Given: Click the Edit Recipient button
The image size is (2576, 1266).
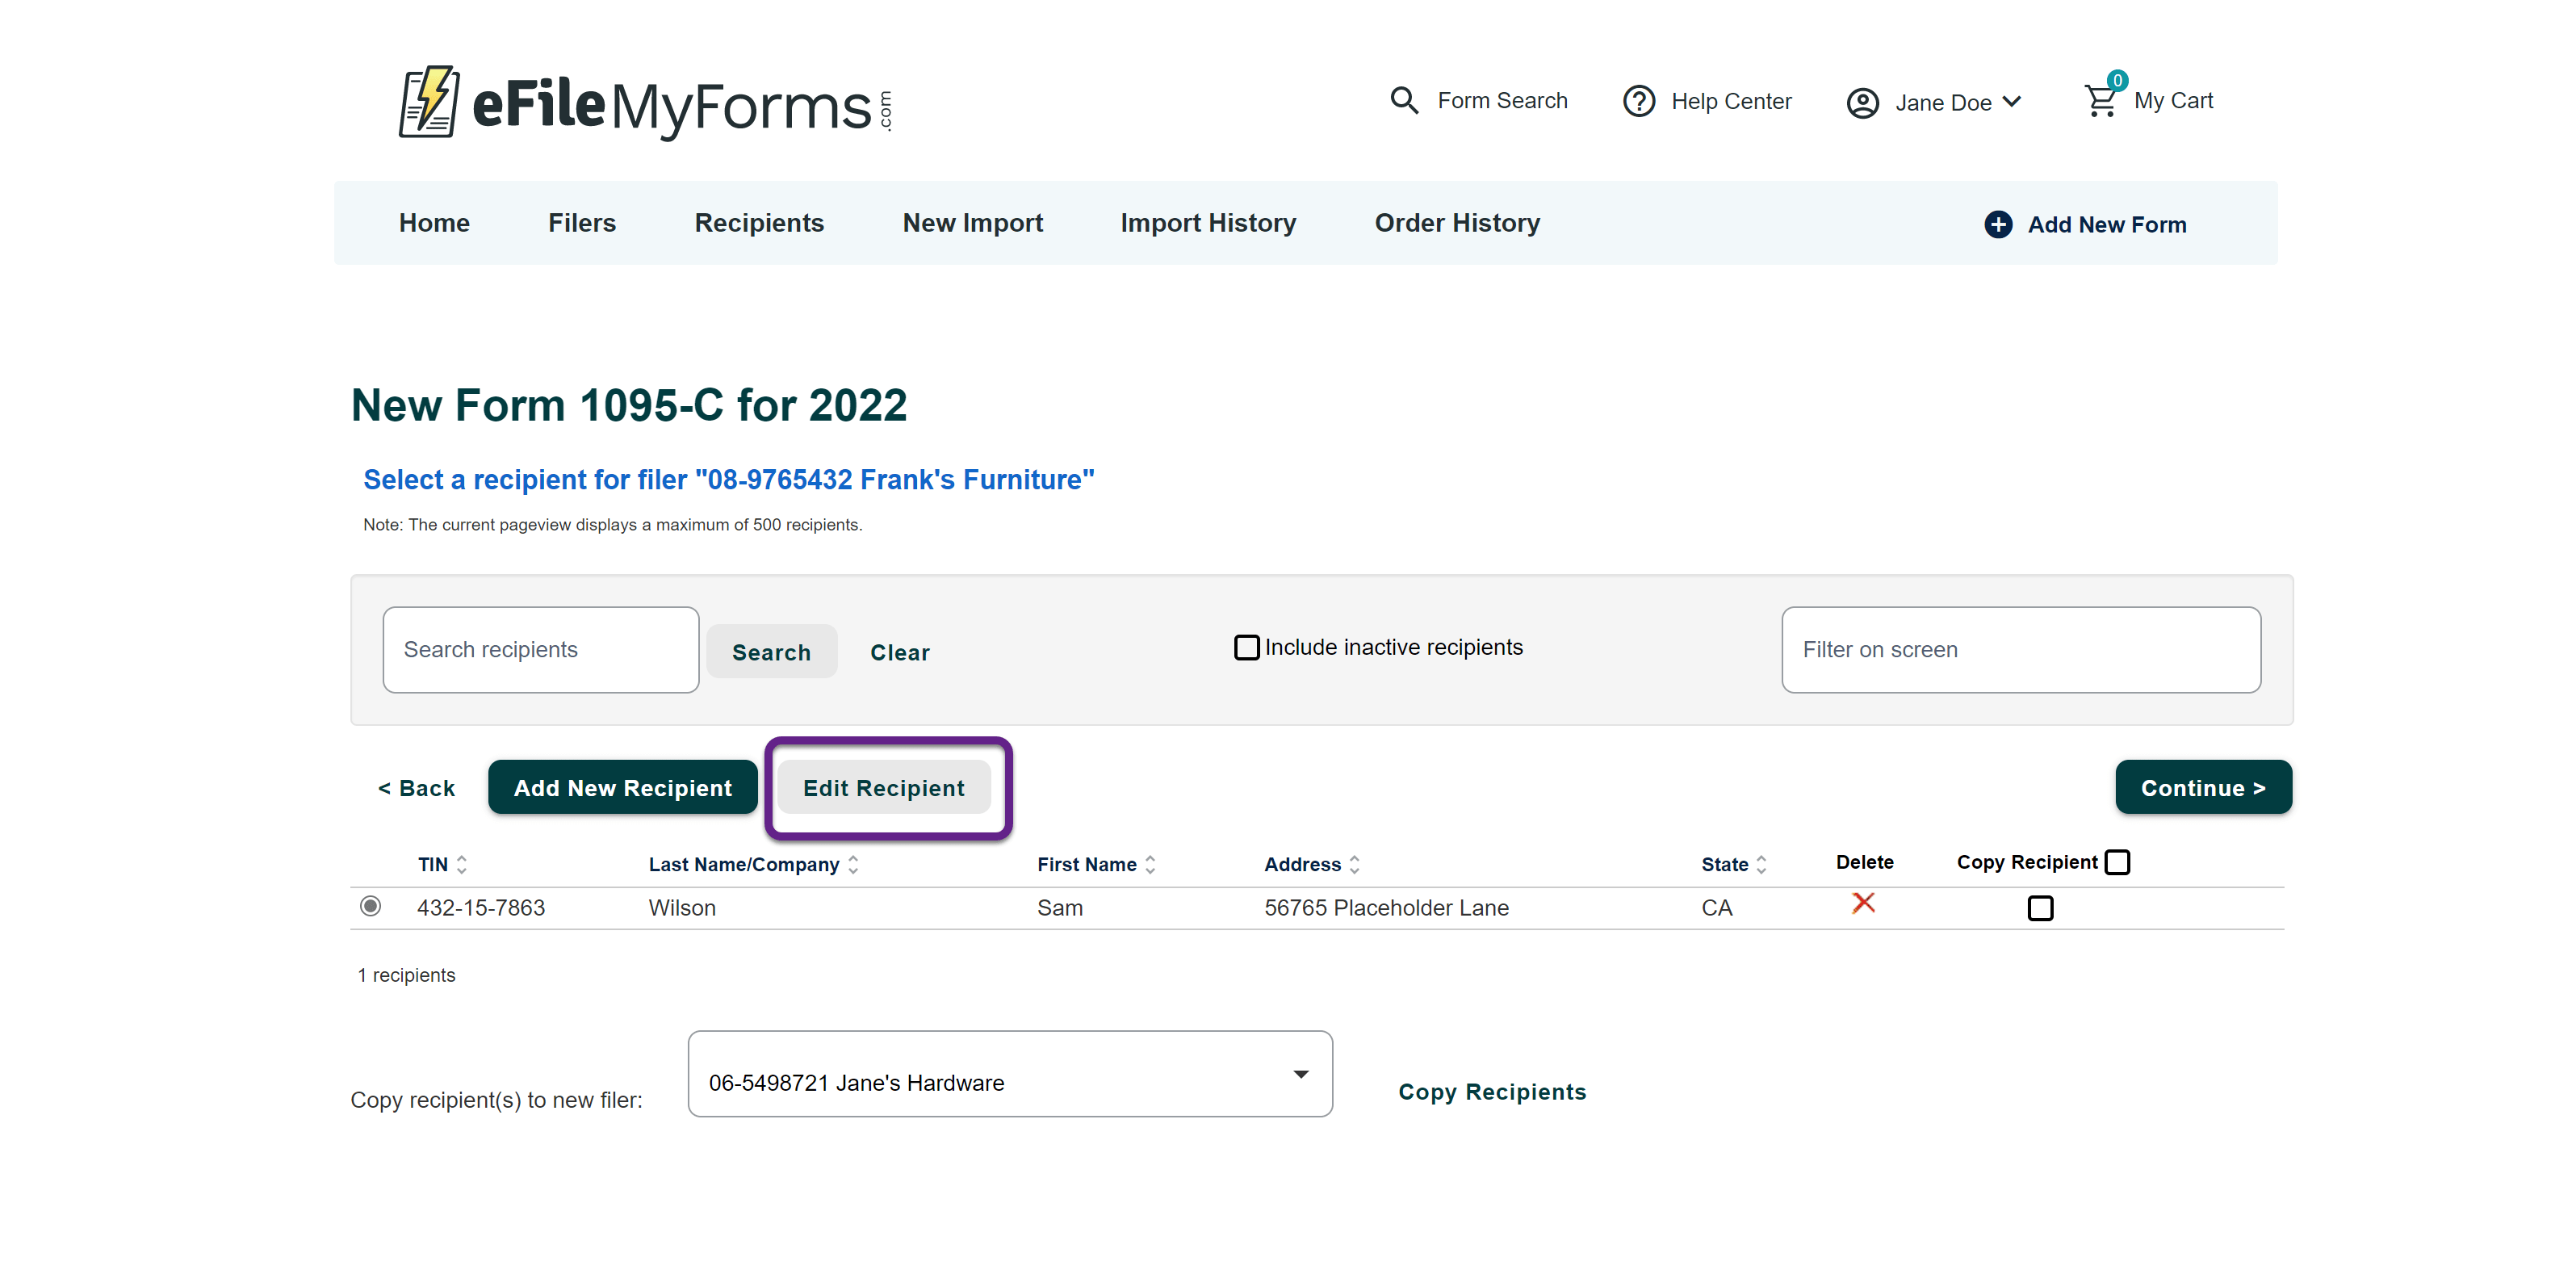Looking at the screenshot, I should point(884,787).
